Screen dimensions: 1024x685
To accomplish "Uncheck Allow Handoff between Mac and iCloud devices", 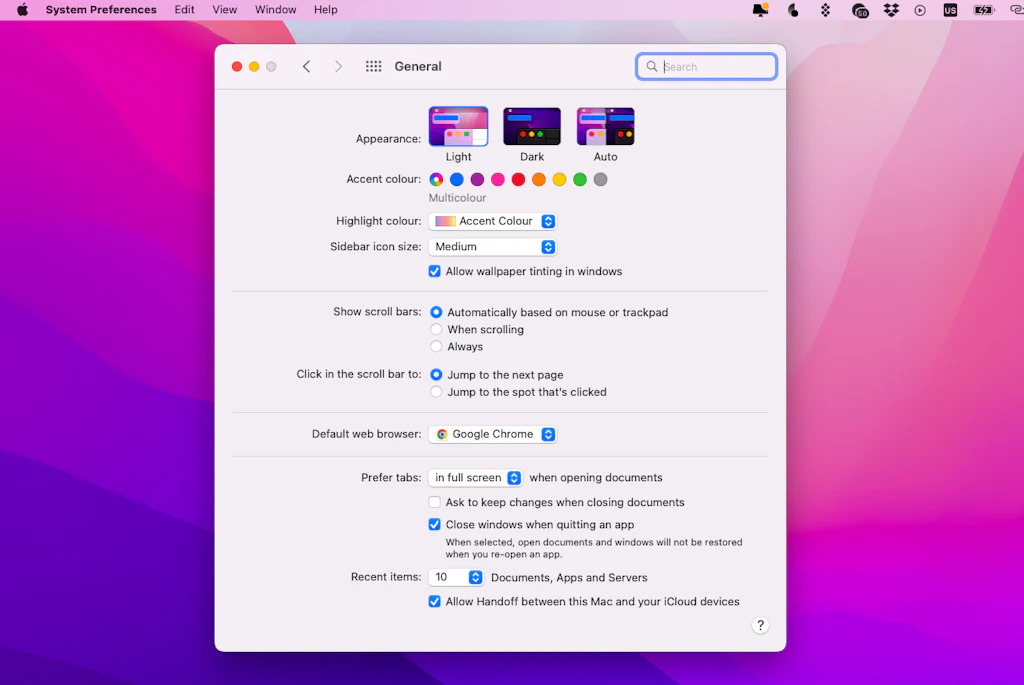I will [x=434, y=601].
